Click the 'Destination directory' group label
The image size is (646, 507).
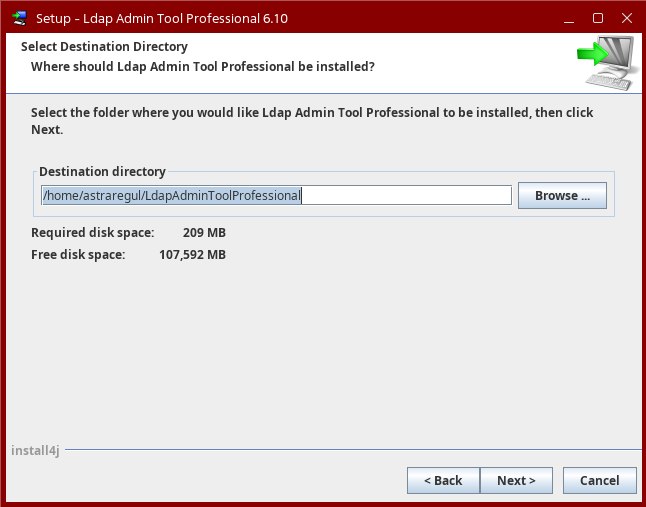pos(102,172)
